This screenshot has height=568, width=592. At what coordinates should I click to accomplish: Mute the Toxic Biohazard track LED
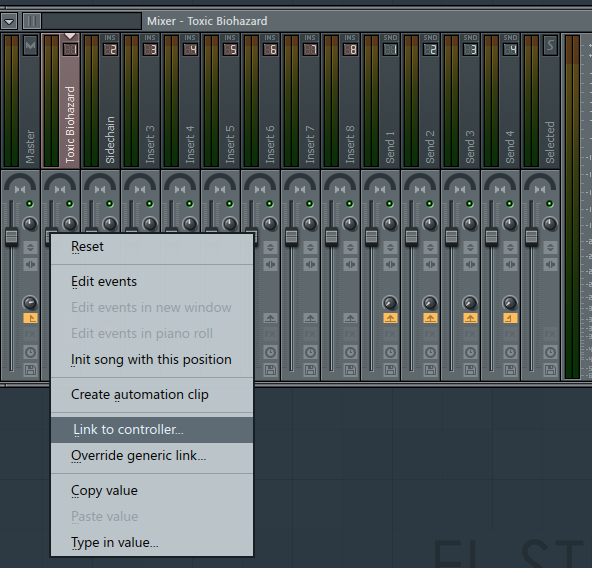tap(69, 204)
